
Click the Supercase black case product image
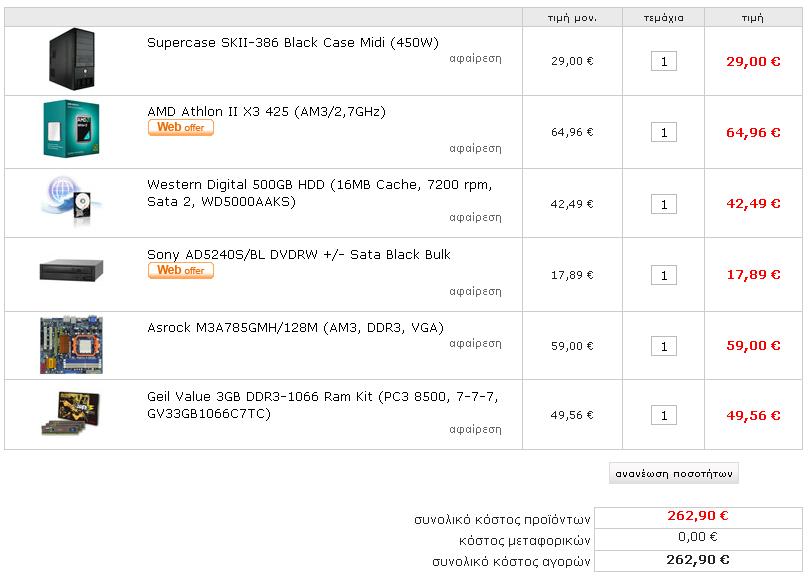(70, 60)
